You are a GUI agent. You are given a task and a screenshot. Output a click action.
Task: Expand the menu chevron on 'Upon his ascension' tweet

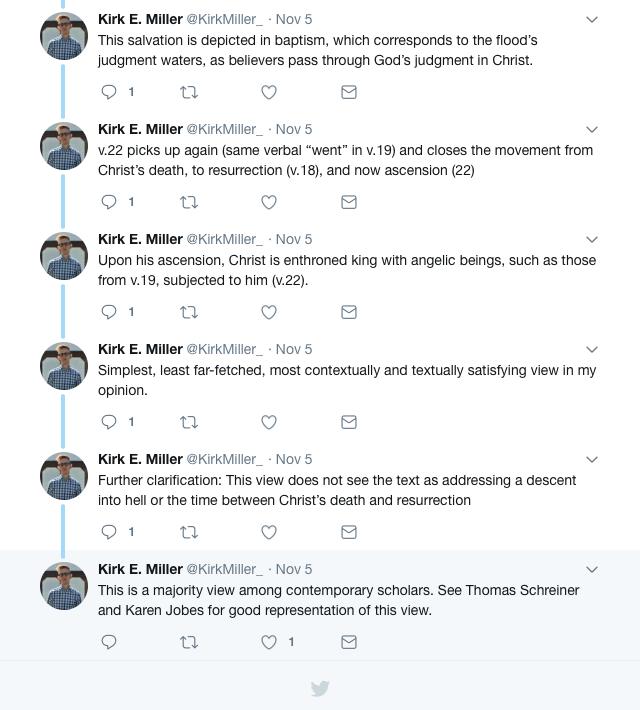pos(592,239)
